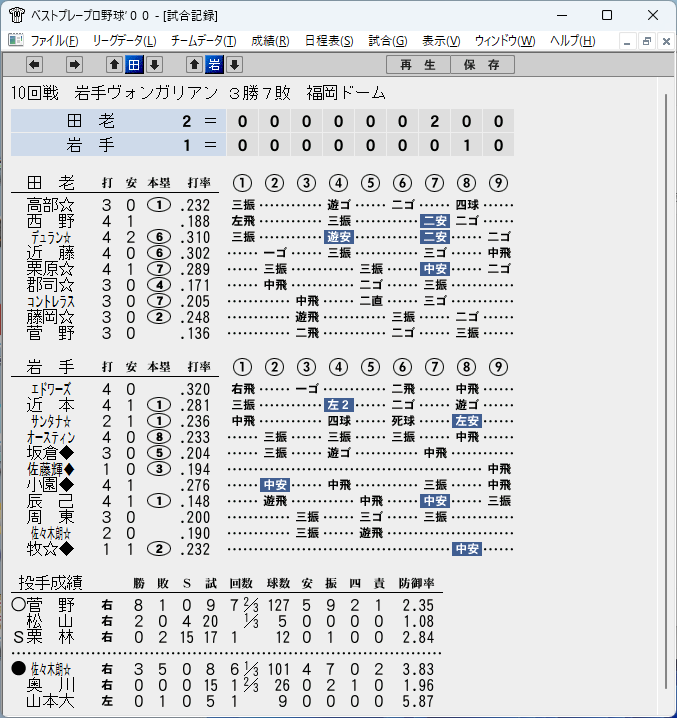677x718 pixels.
Task: Open the チームデータ(T) menu
Action: point(203,41)
